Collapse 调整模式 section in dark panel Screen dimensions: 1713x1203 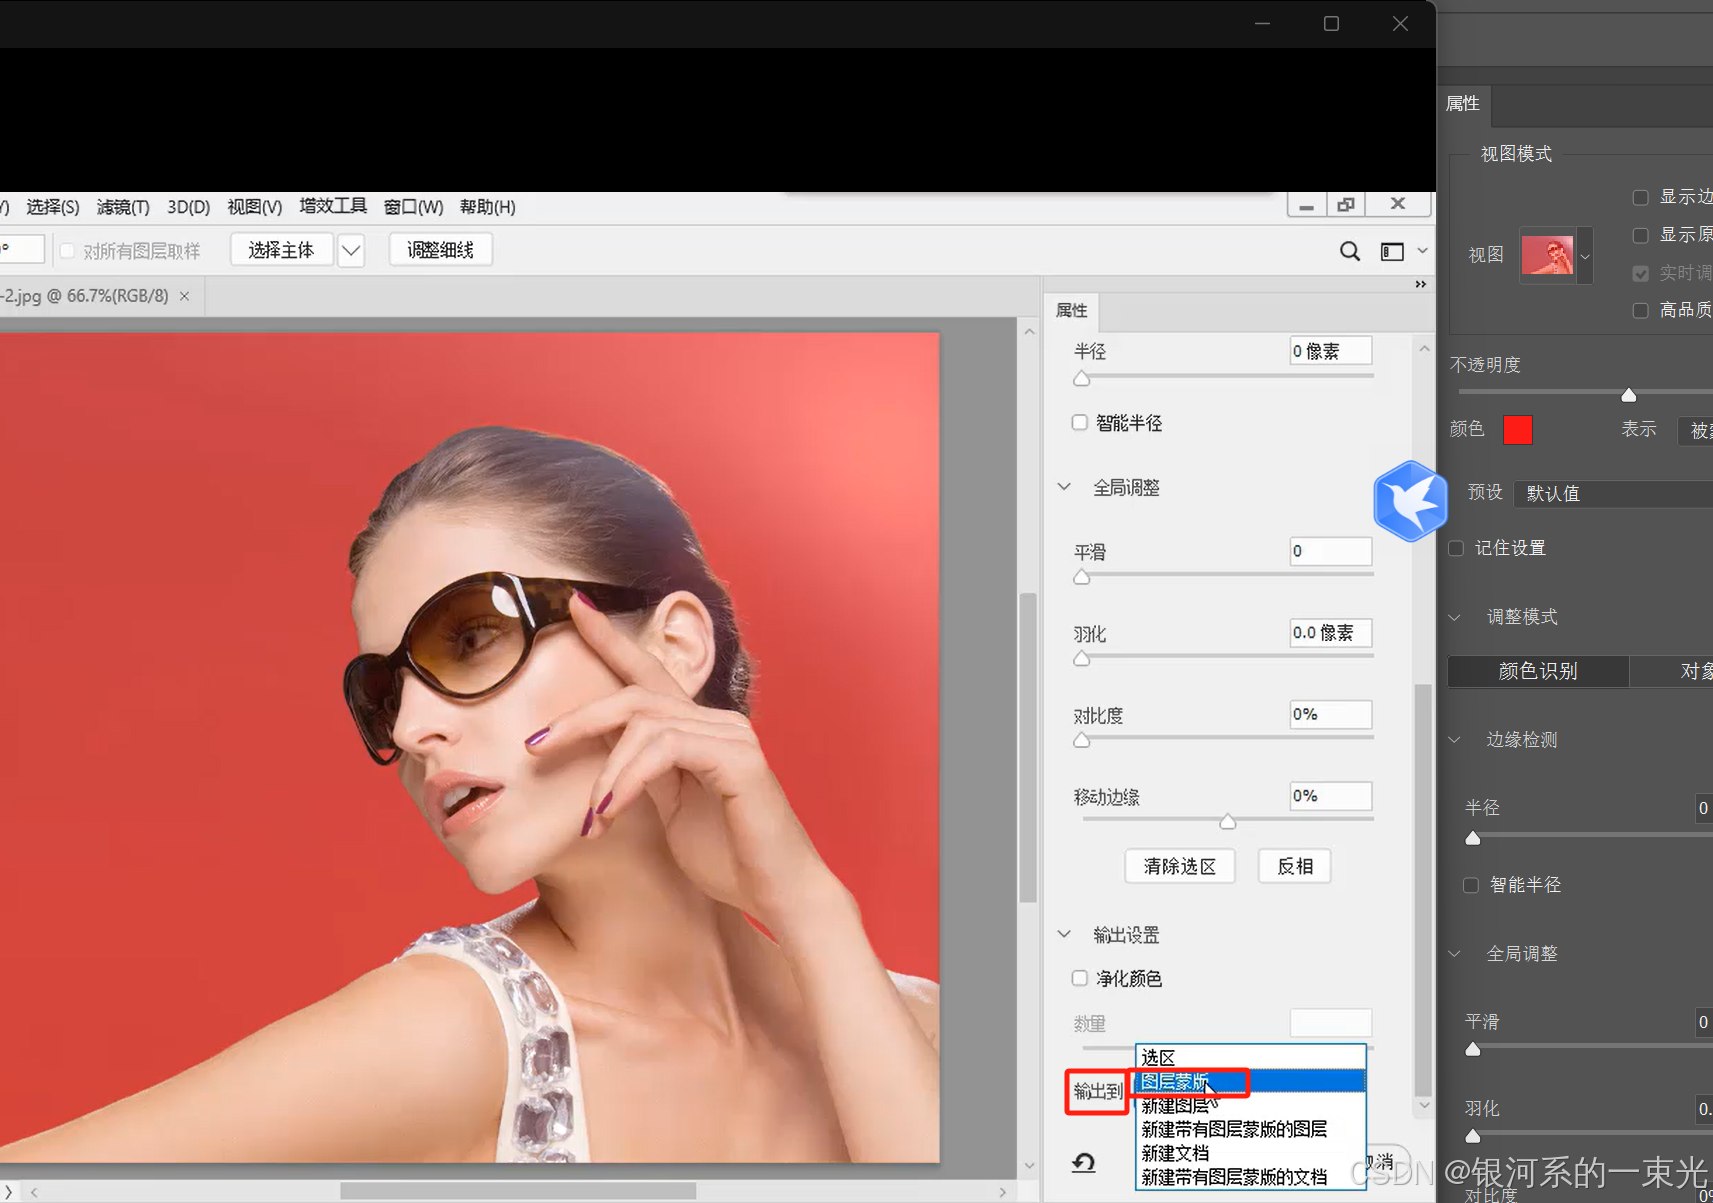click(x=1455, y=617)
